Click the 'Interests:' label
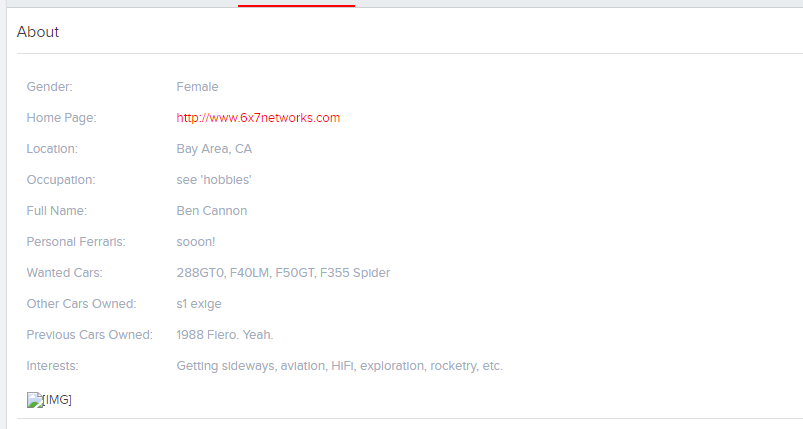 pyautogui.click(x=52, y=366)
